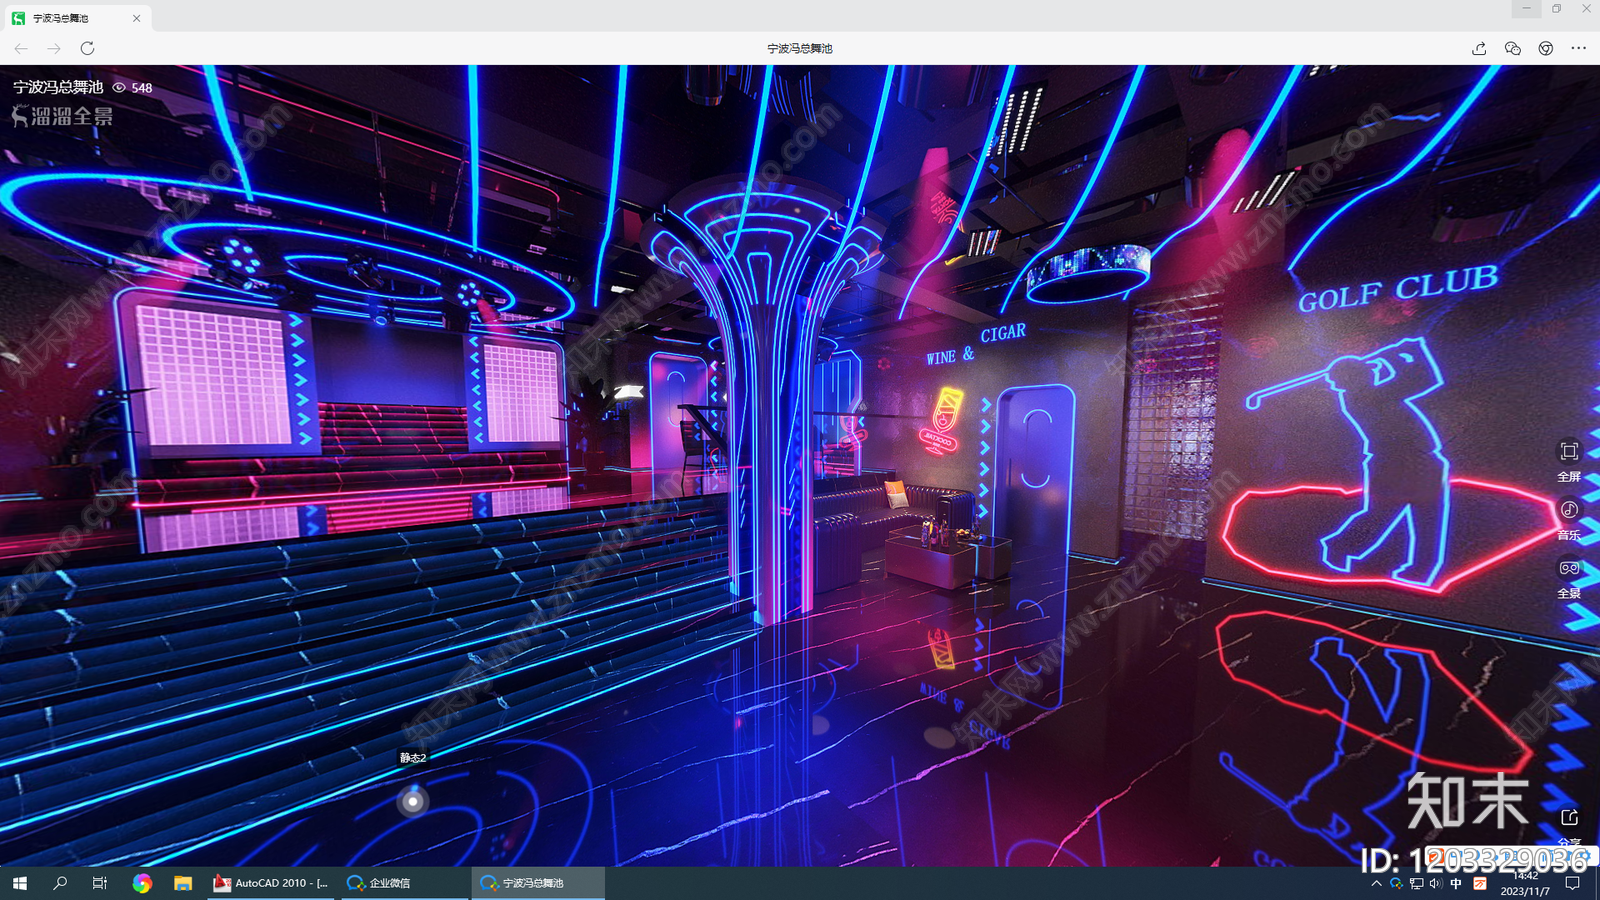Launch the colorful browser icon on the taskbar

click(x=142, y=883)
